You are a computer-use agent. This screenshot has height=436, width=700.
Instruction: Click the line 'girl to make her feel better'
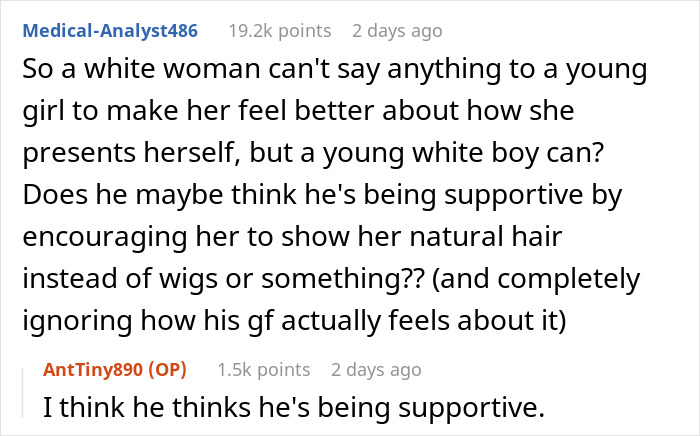coord(298,112)
